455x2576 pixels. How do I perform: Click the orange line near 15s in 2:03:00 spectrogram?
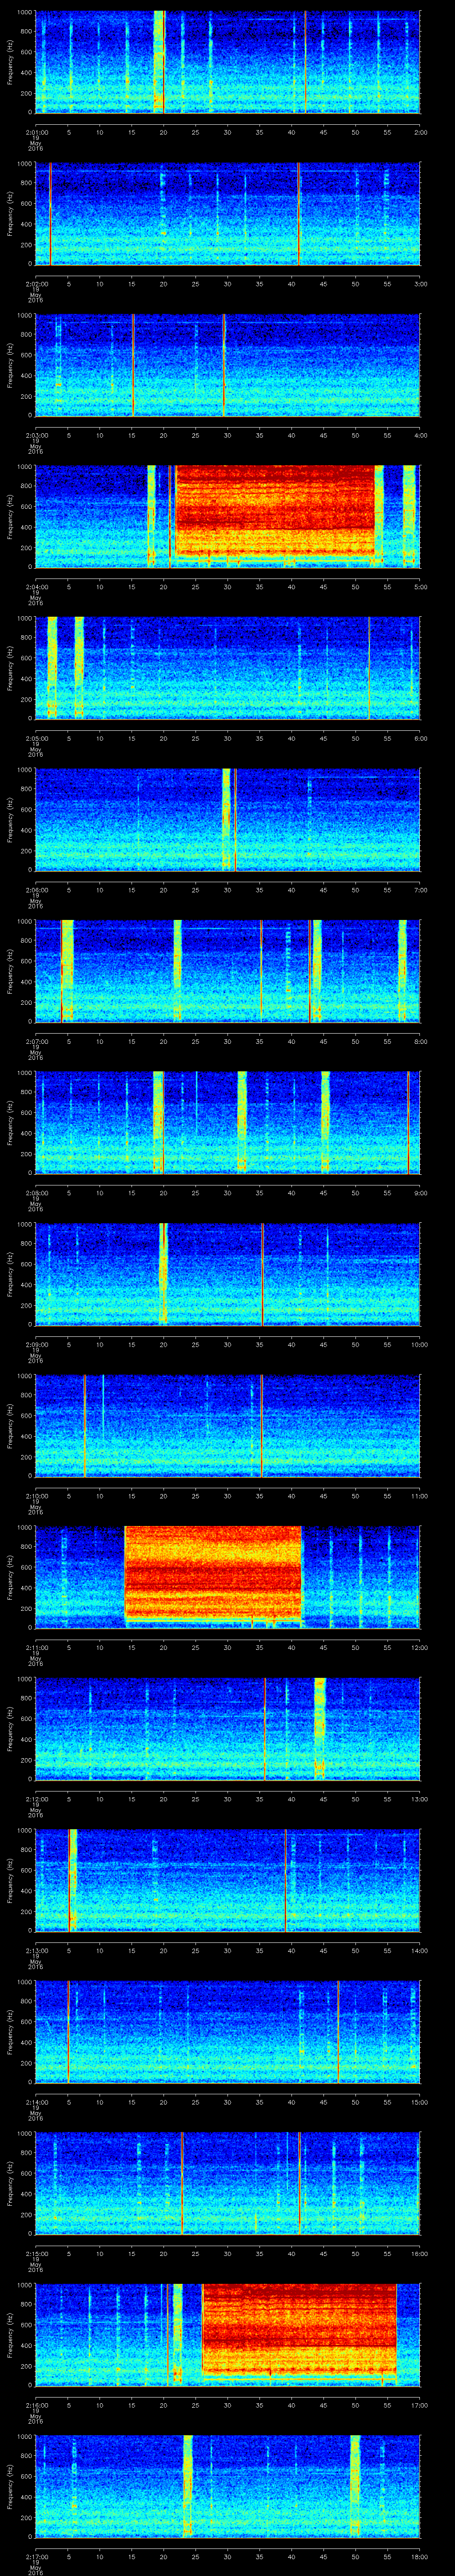[x=133, y=364]
